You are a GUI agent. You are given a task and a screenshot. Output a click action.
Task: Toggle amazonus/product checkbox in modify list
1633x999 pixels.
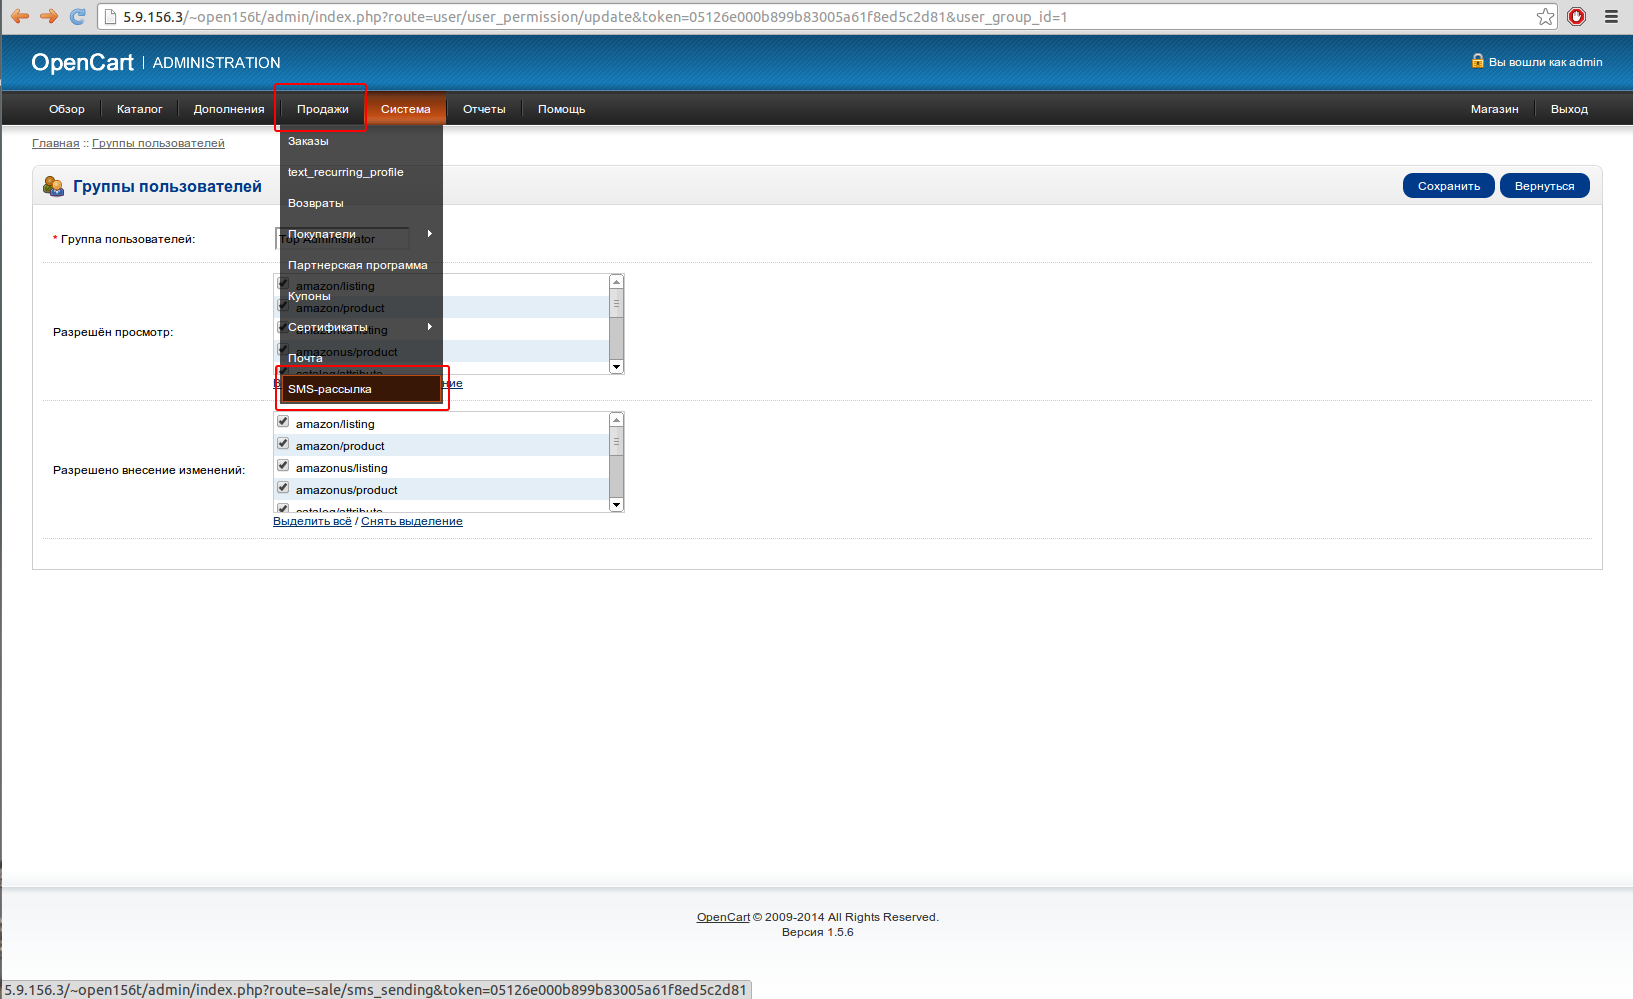pos(283,488)
